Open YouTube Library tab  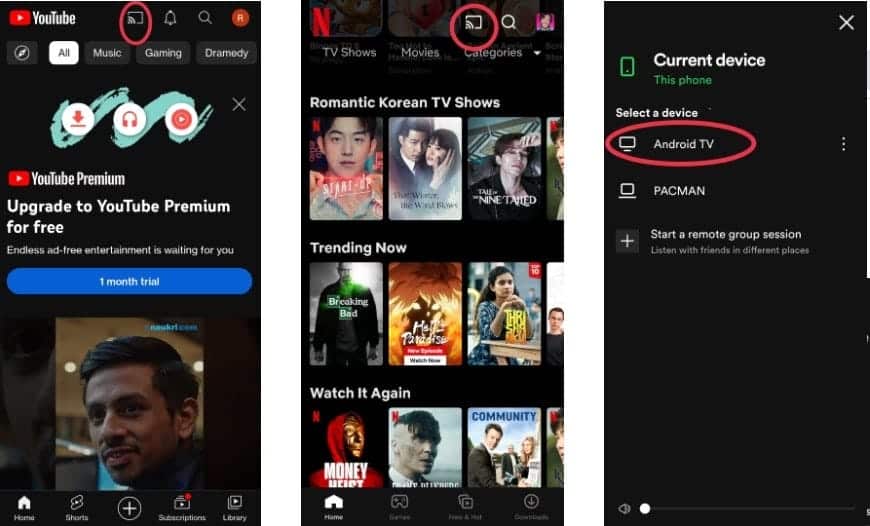[235, 508]
